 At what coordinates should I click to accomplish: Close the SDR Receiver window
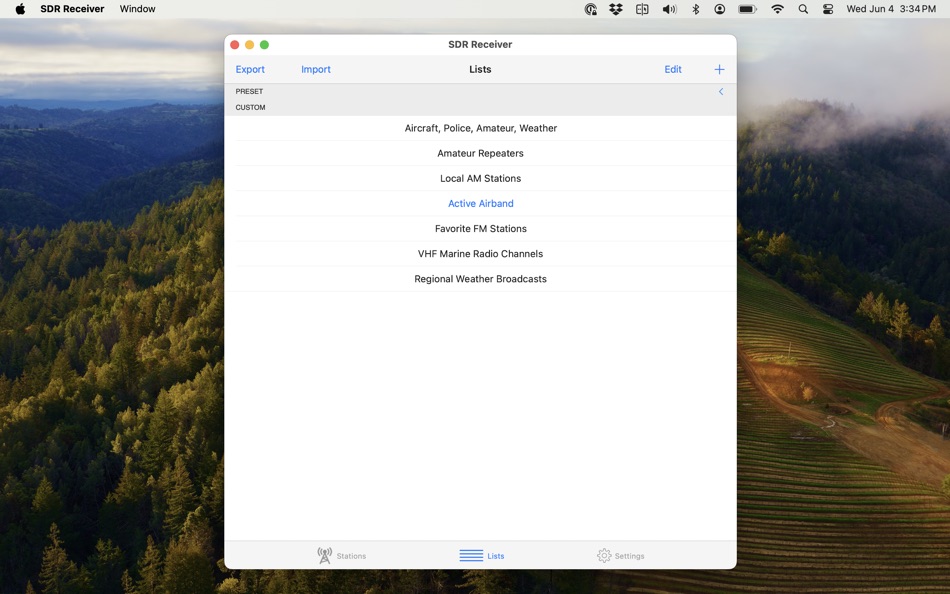[234, 45]
